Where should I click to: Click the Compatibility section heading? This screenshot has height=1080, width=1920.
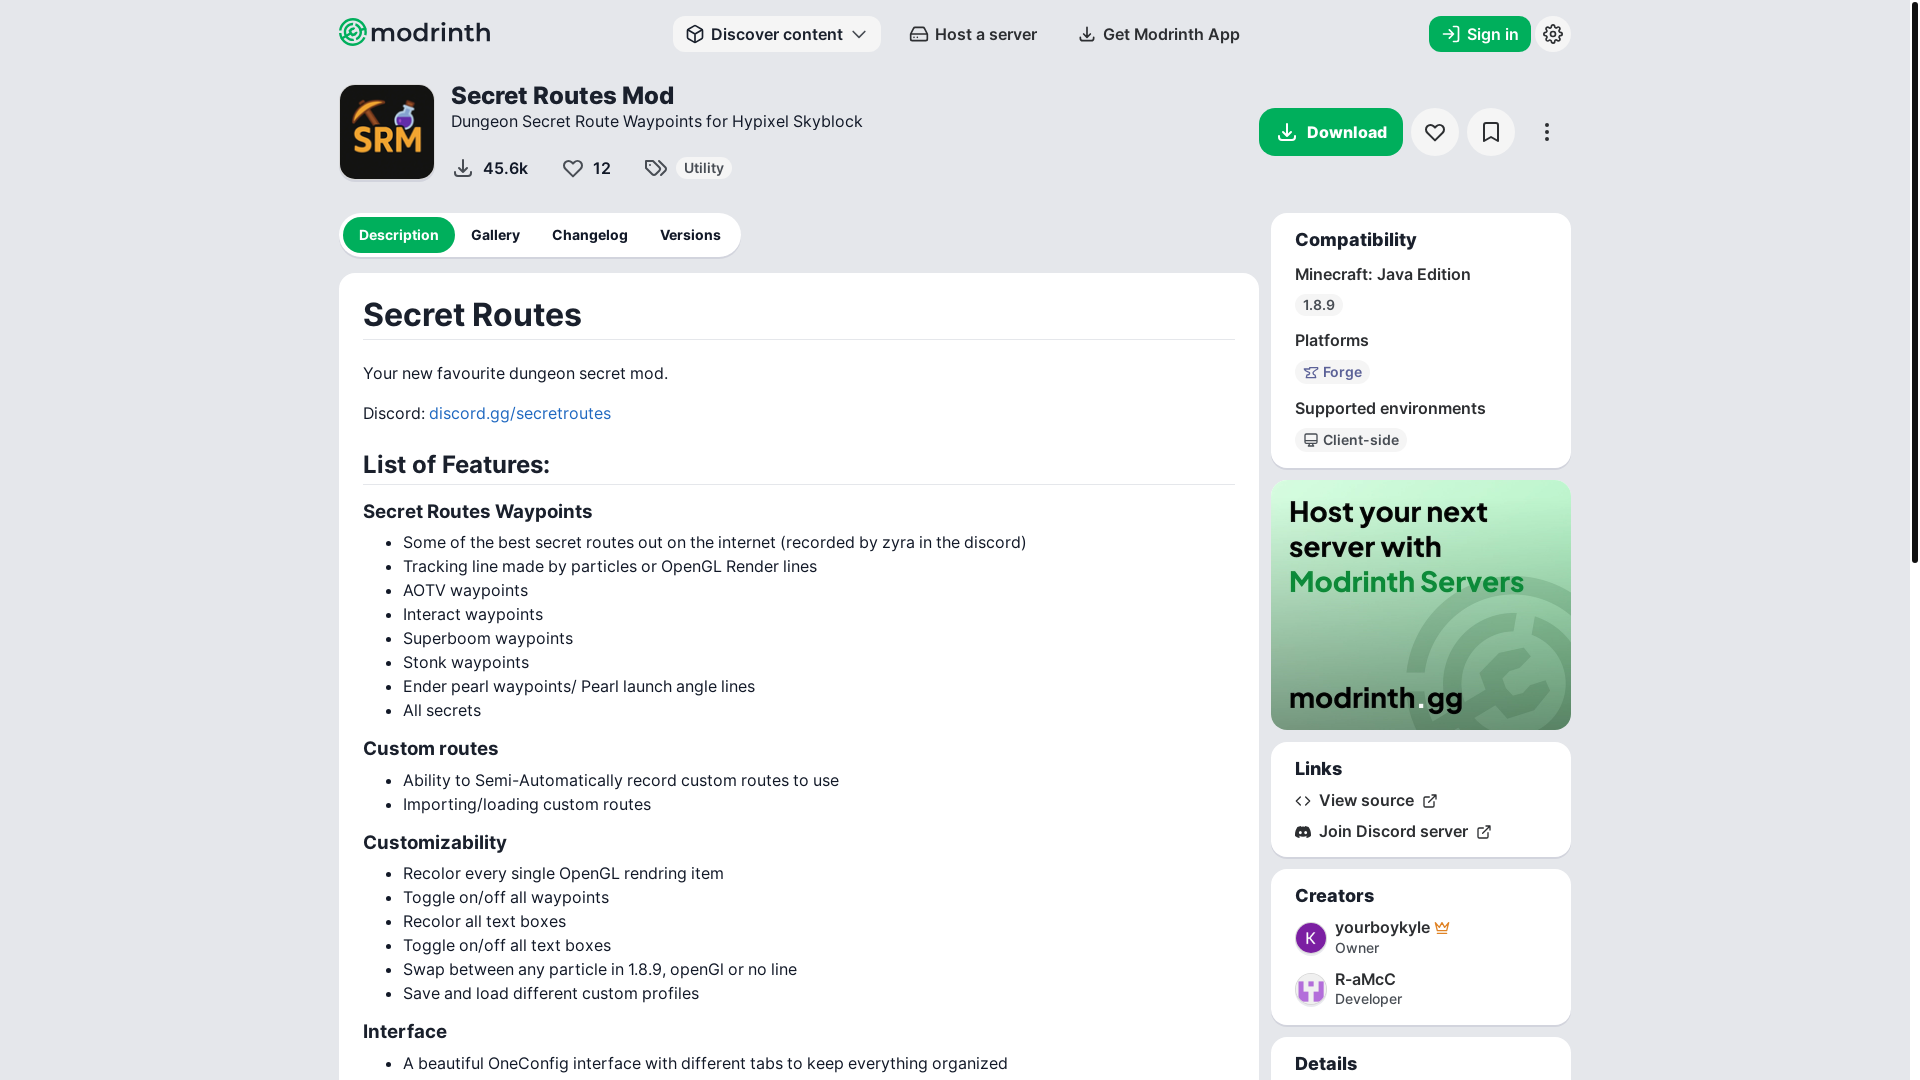[x=1355, y=239]
